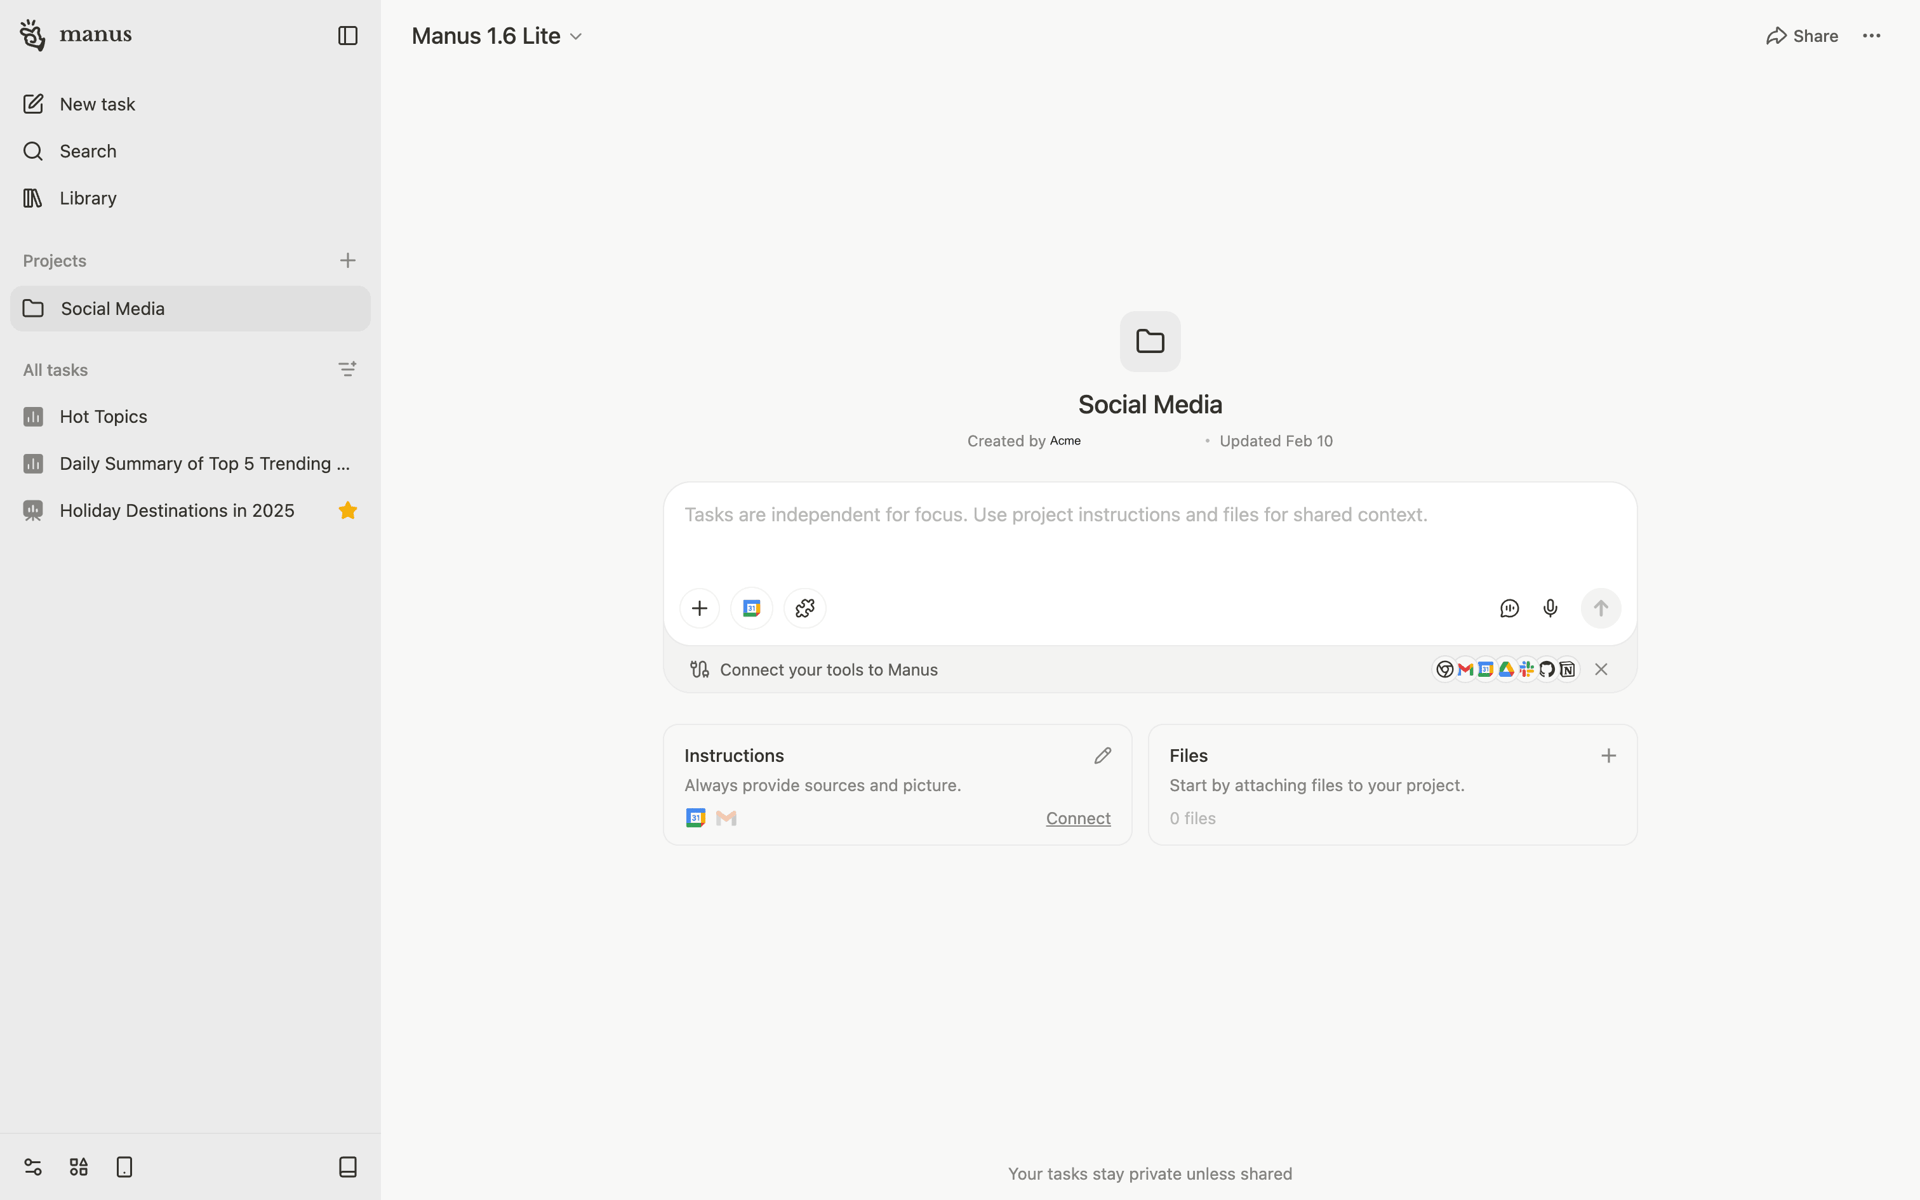Open the All tasks filter icon
The width and height of the screenshot is (1920, 1200).
pos(348,370)
